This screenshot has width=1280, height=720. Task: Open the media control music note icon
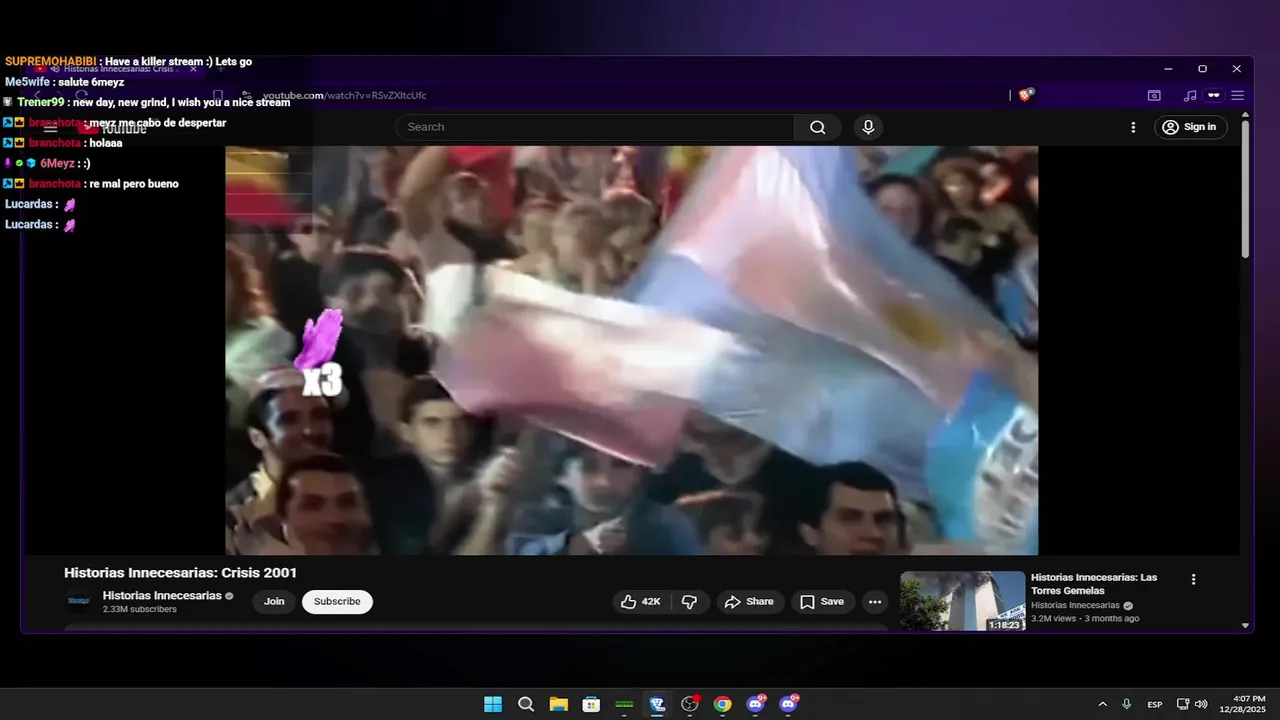(x=1189, y=96)
